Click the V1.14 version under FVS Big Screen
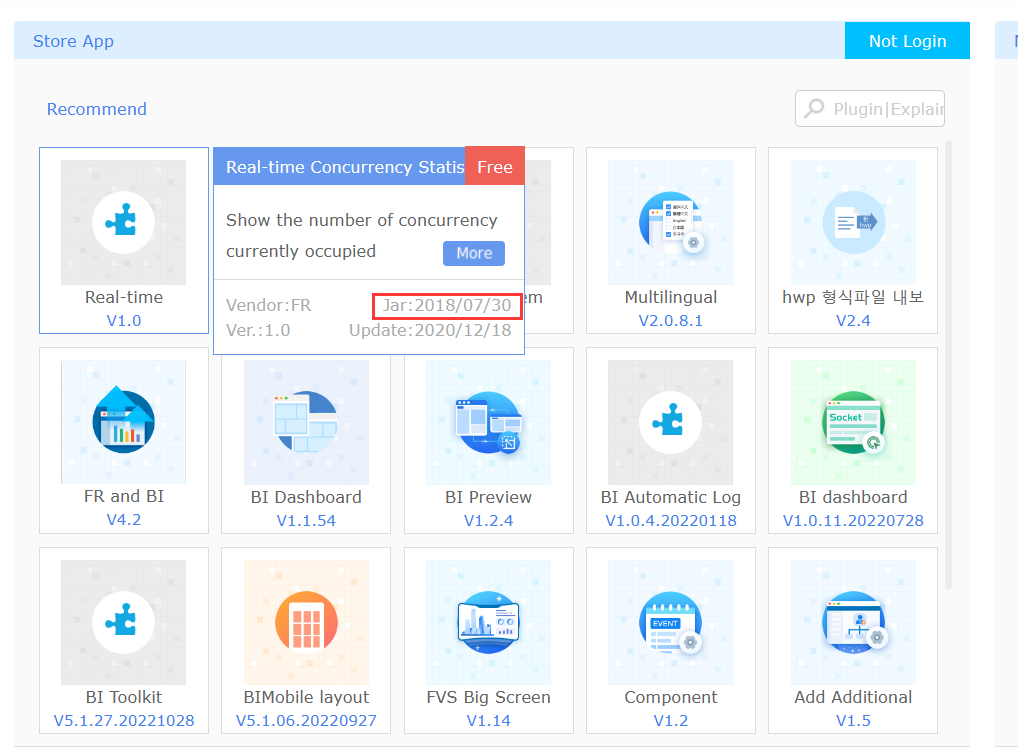Screen dimensions: 1018x747 (488, 720)
